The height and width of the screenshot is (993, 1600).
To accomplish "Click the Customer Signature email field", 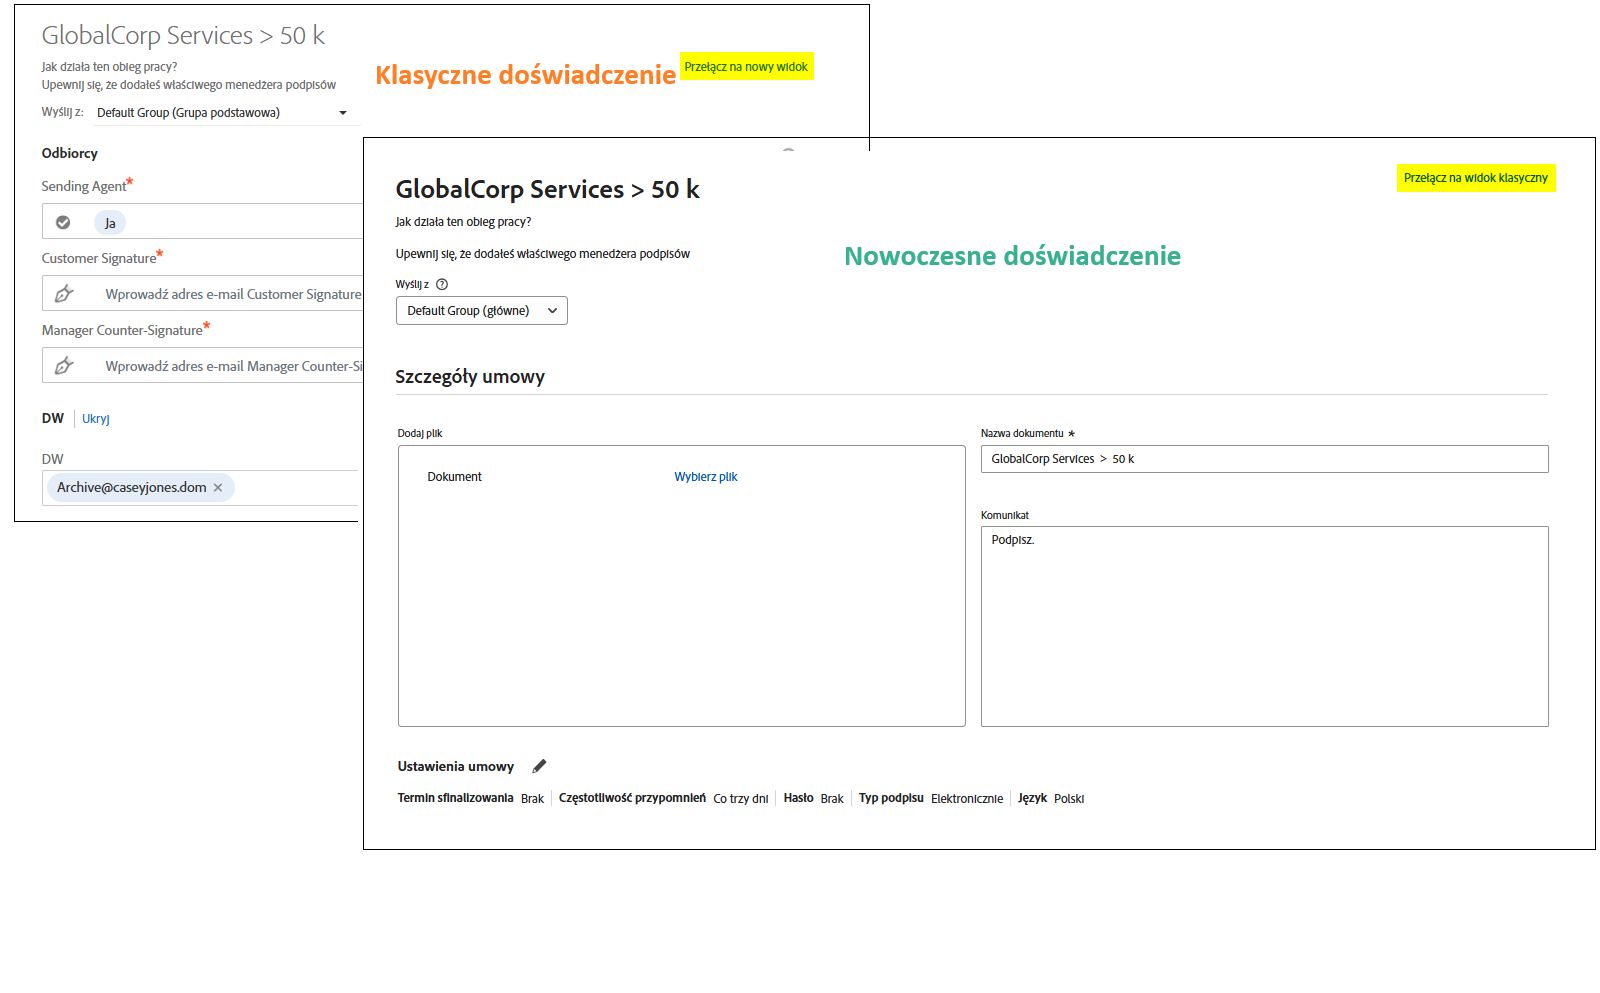I will 202,294.
